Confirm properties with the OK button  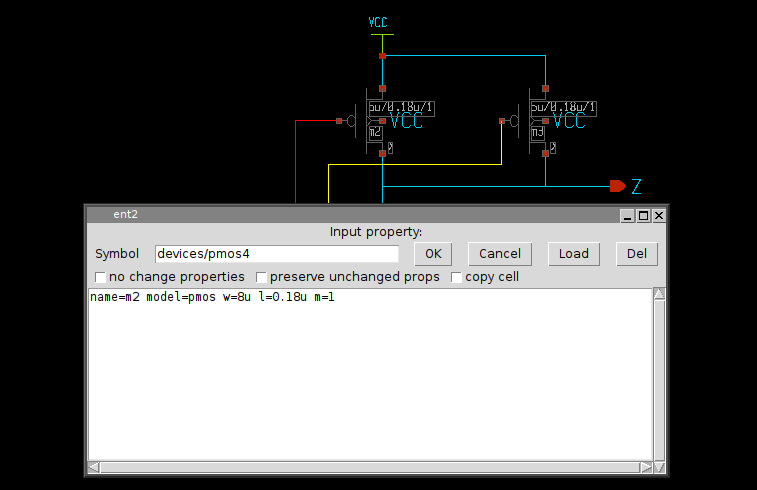(x=433, y=254)
